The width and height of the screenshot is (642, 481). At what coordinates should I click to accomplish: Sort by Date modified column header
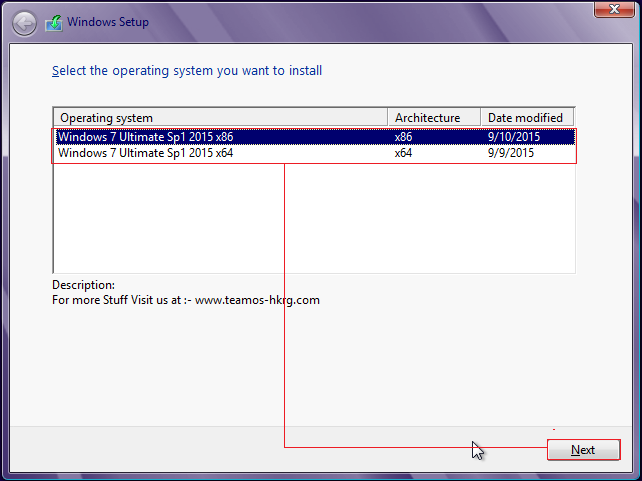click(527, 118)
